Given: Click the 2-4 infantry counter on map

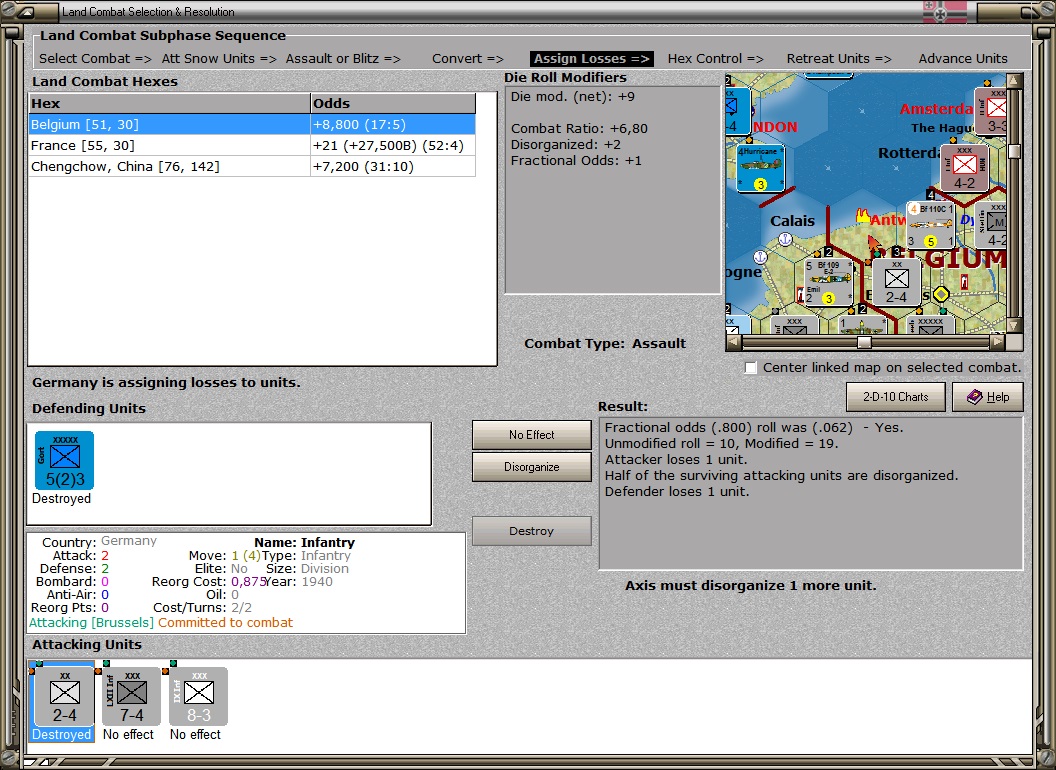Looking at the screenshot, I should [x=896, y=282].
